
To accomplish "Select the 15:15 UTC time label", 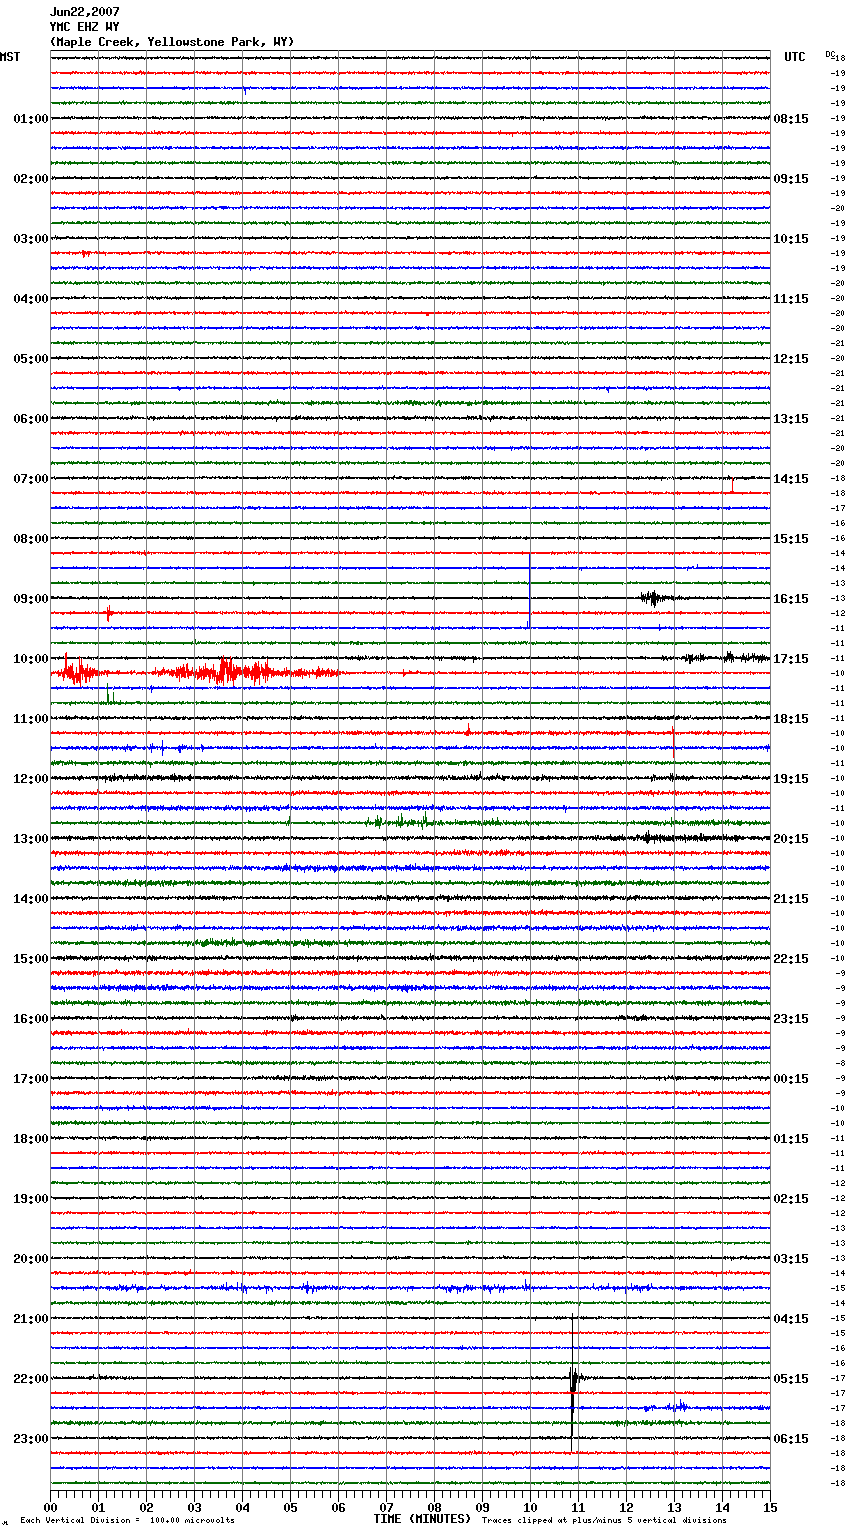I will [791, 539].
